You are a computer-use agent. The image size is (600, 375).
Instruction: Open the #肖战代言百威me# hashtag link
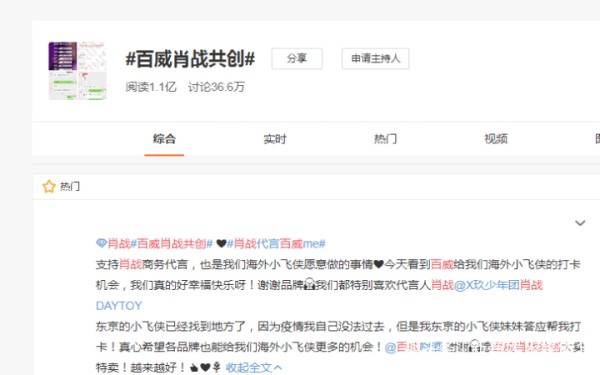tap(276, 244)
